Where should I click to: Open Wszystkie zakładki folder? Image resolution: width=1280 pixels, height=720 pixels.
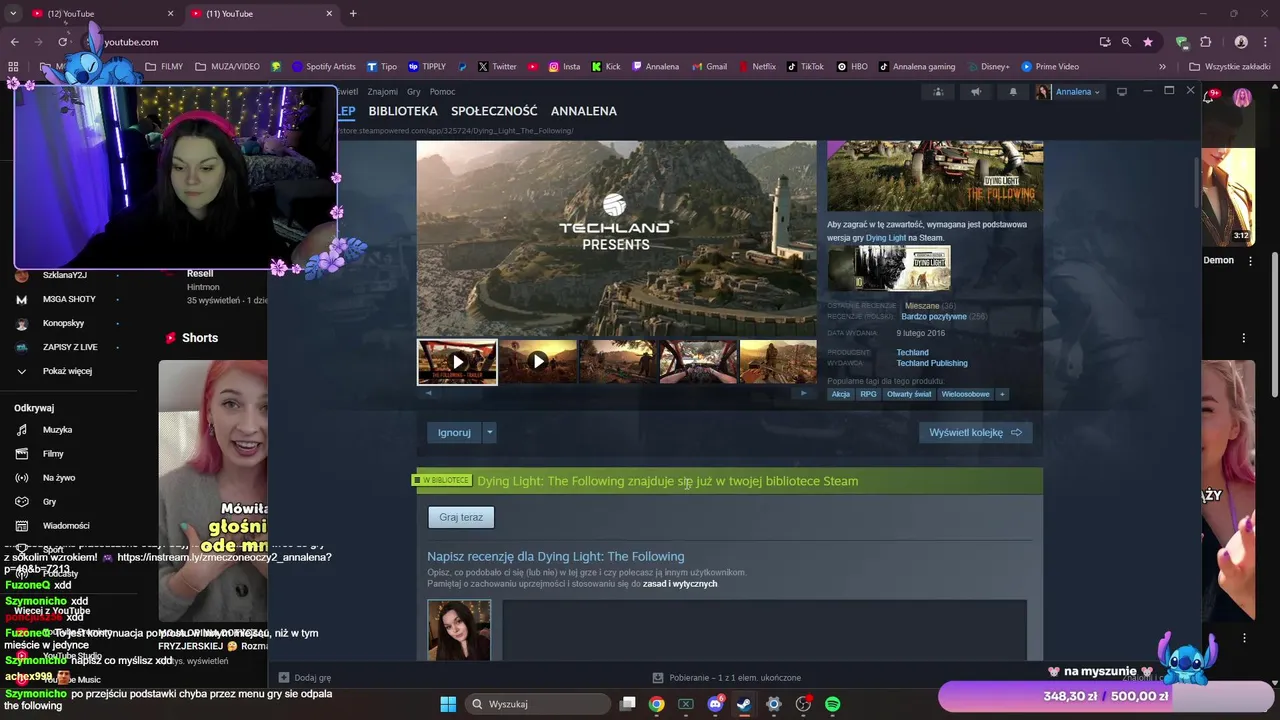(x=1229, y=67)
